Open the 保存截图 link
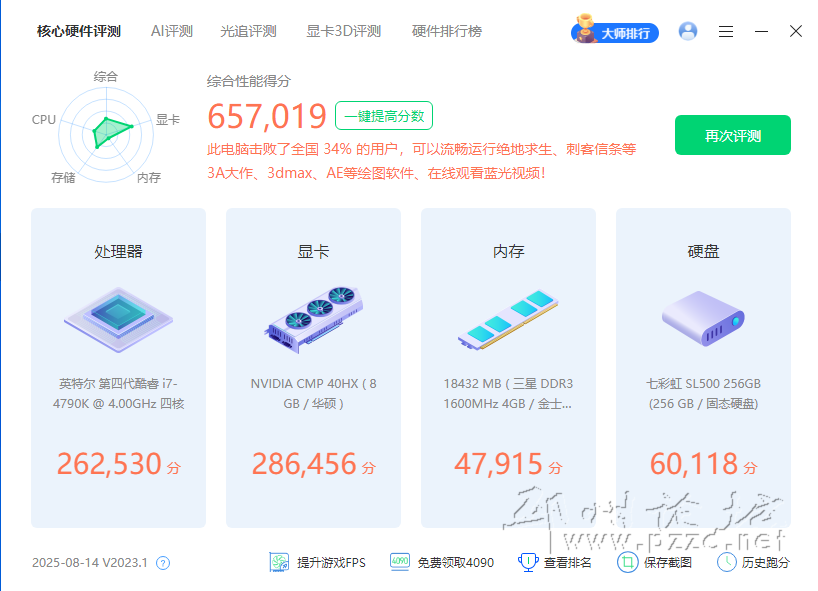Image resolution: width=818 pixels, height=591 pixels. (668, 563)
